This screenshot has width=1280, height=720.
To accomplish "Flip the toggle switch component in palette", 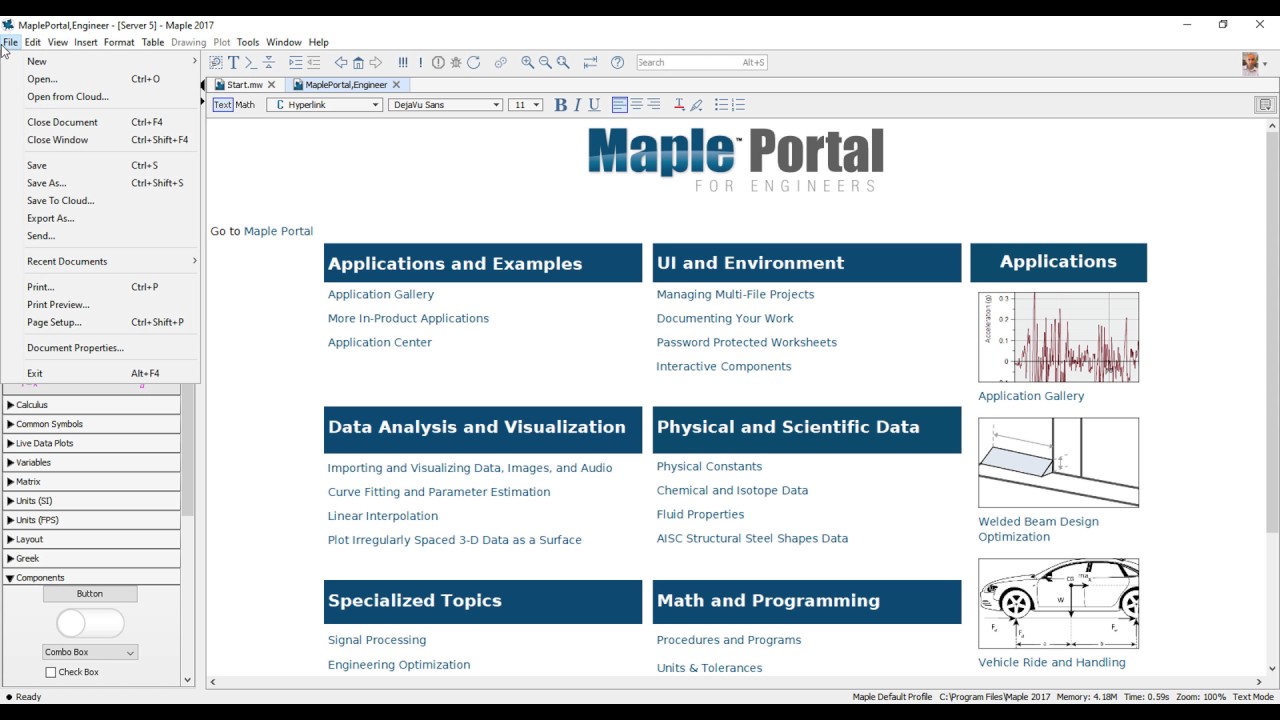I will (x=90, y=623).
